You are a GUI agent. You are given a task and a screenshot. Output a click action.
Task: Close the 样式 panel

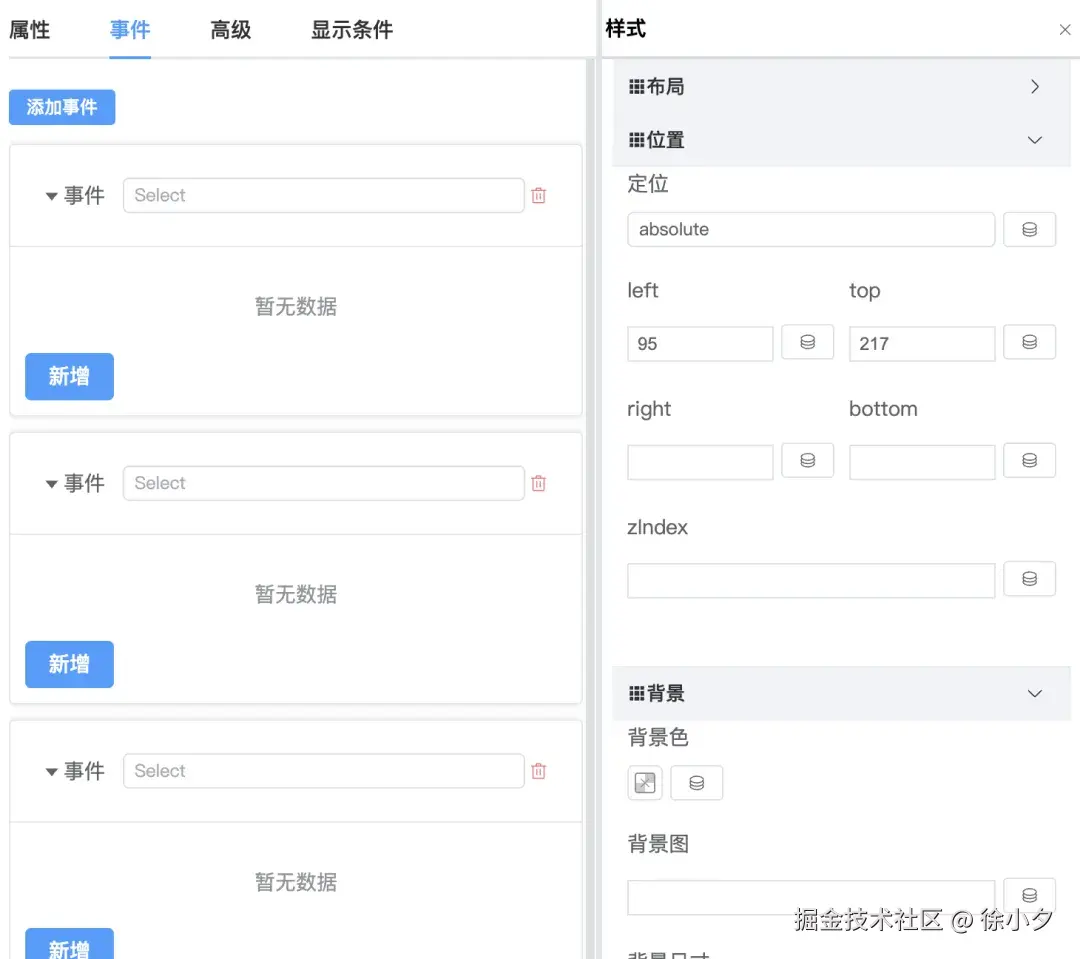click(x=1063, y=29)
